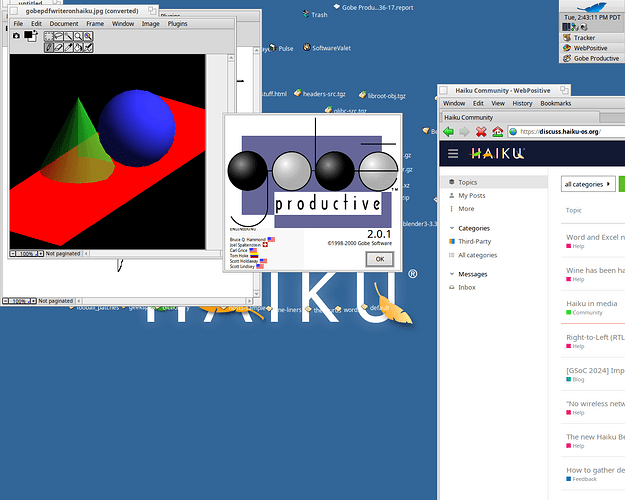Select the eyedropper tool

click(x=69, y=47)
